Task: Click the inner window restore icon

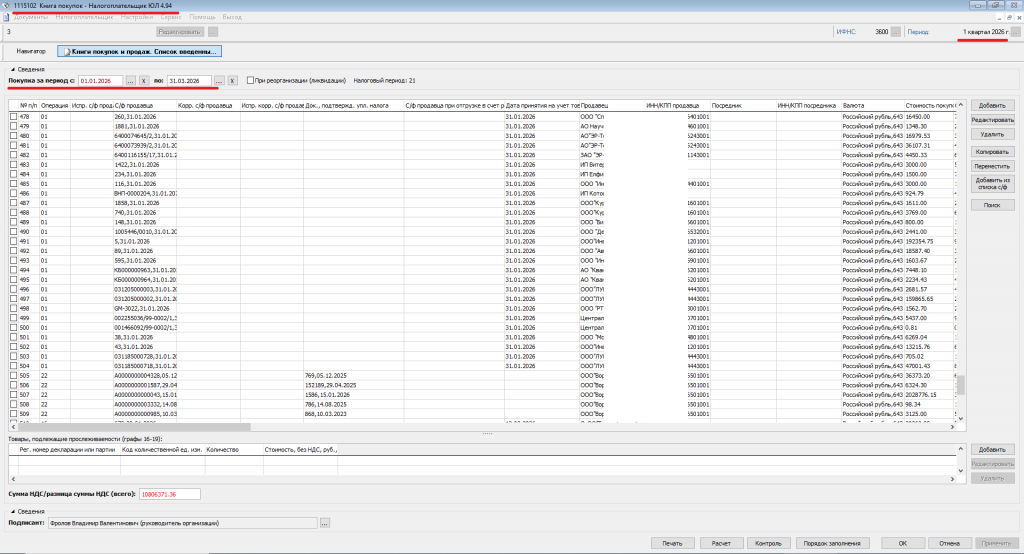Action: tap(1010, 17)
